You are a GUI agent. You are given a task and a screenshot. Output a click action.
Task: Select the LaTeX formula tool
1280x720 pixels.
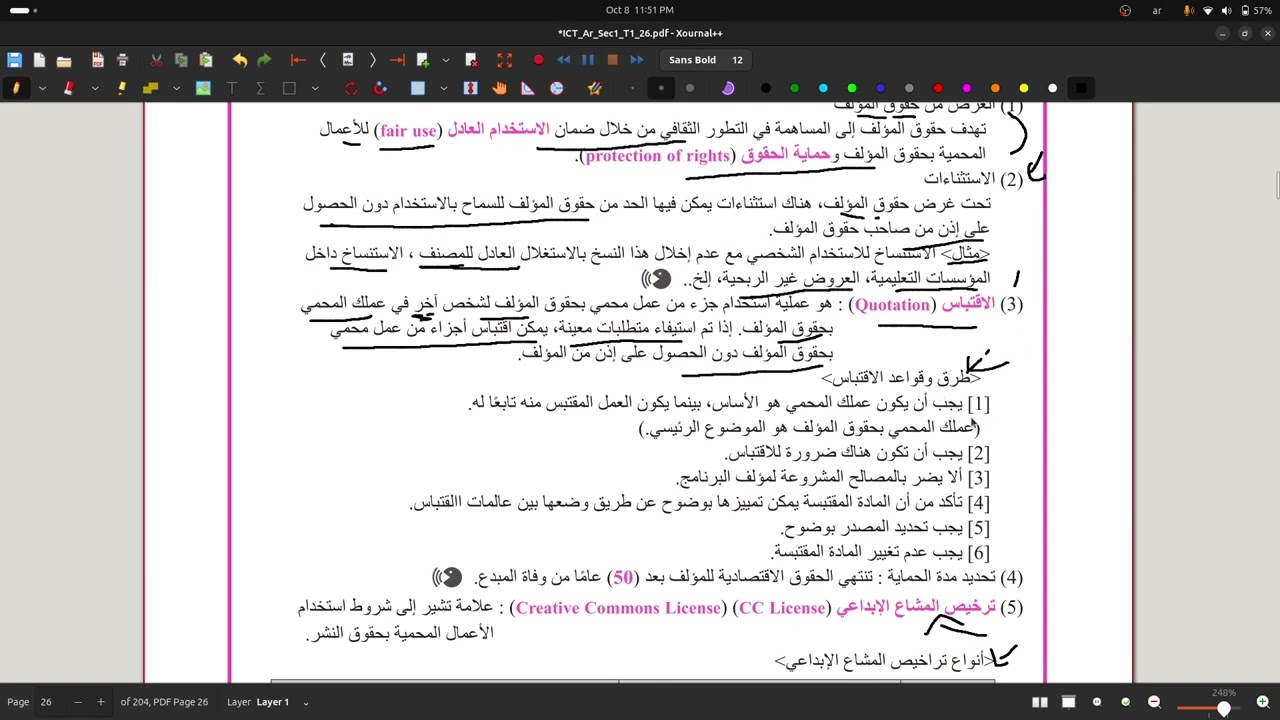(x=260, y=88)
